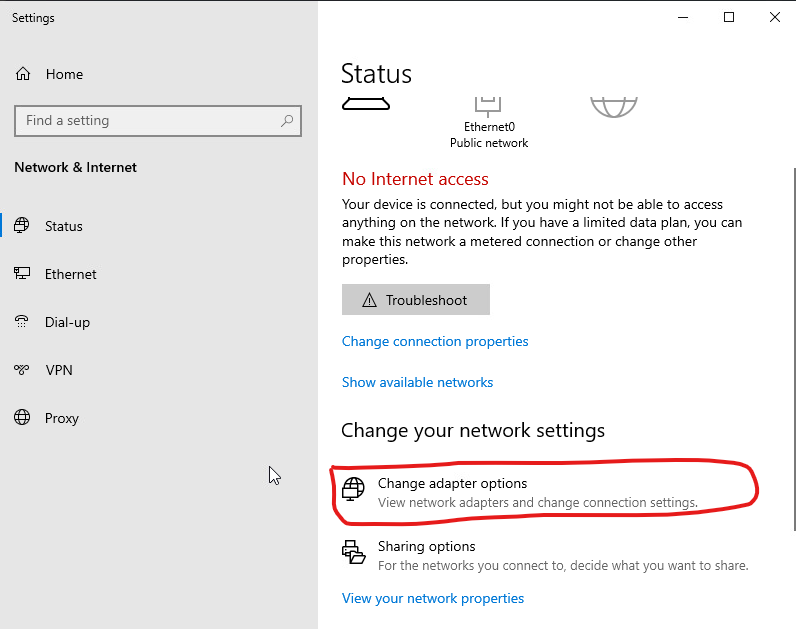The height and width of the screenshot is (629, 796).
Task: Click the Ethernet0 network diagram icon
Action: pyautogui.click(x=488, y=107)
